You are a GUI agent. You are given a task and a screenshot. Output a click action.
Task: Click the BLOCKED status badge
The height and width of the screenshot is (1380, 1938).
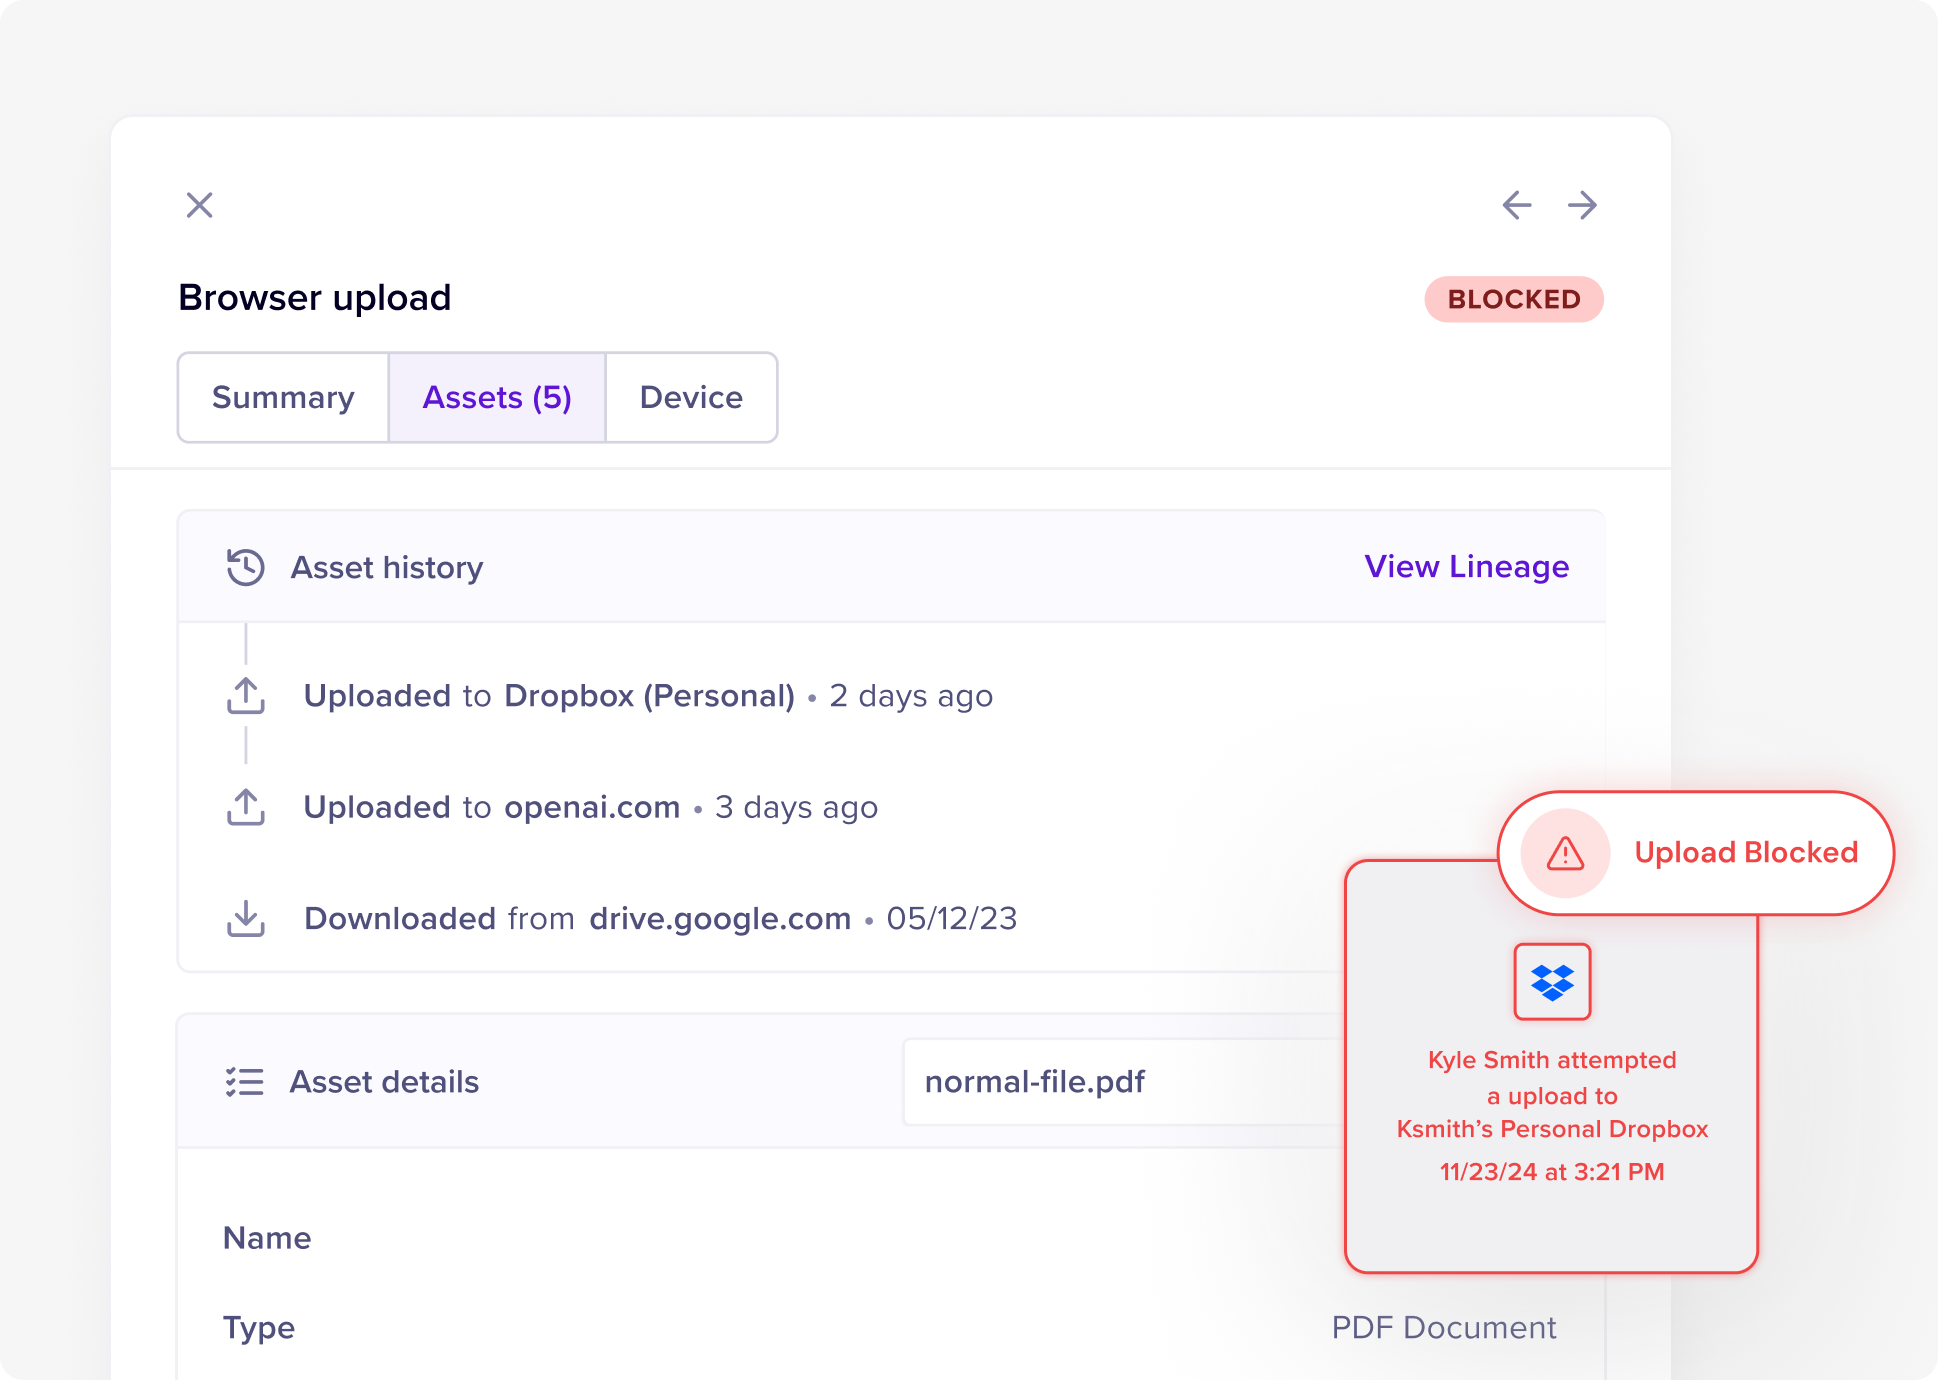click(1513, 299)
